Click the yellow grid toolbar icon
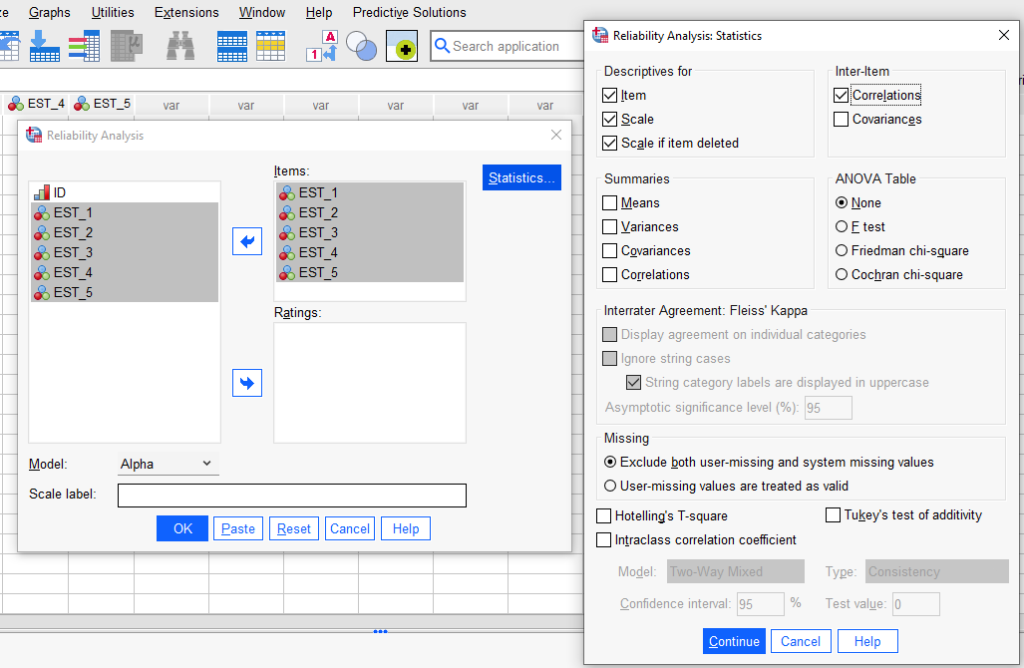The image size is (1024, 668). click(x=270, y=46)
